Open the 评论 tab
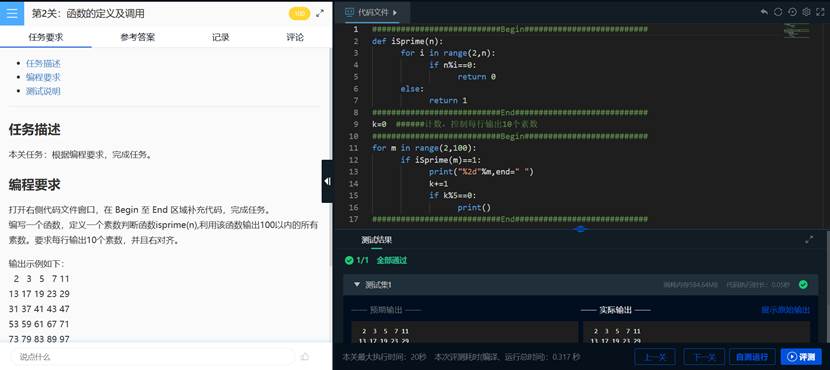Viewport: 830px width, 370px height. [x=295, y=37]
